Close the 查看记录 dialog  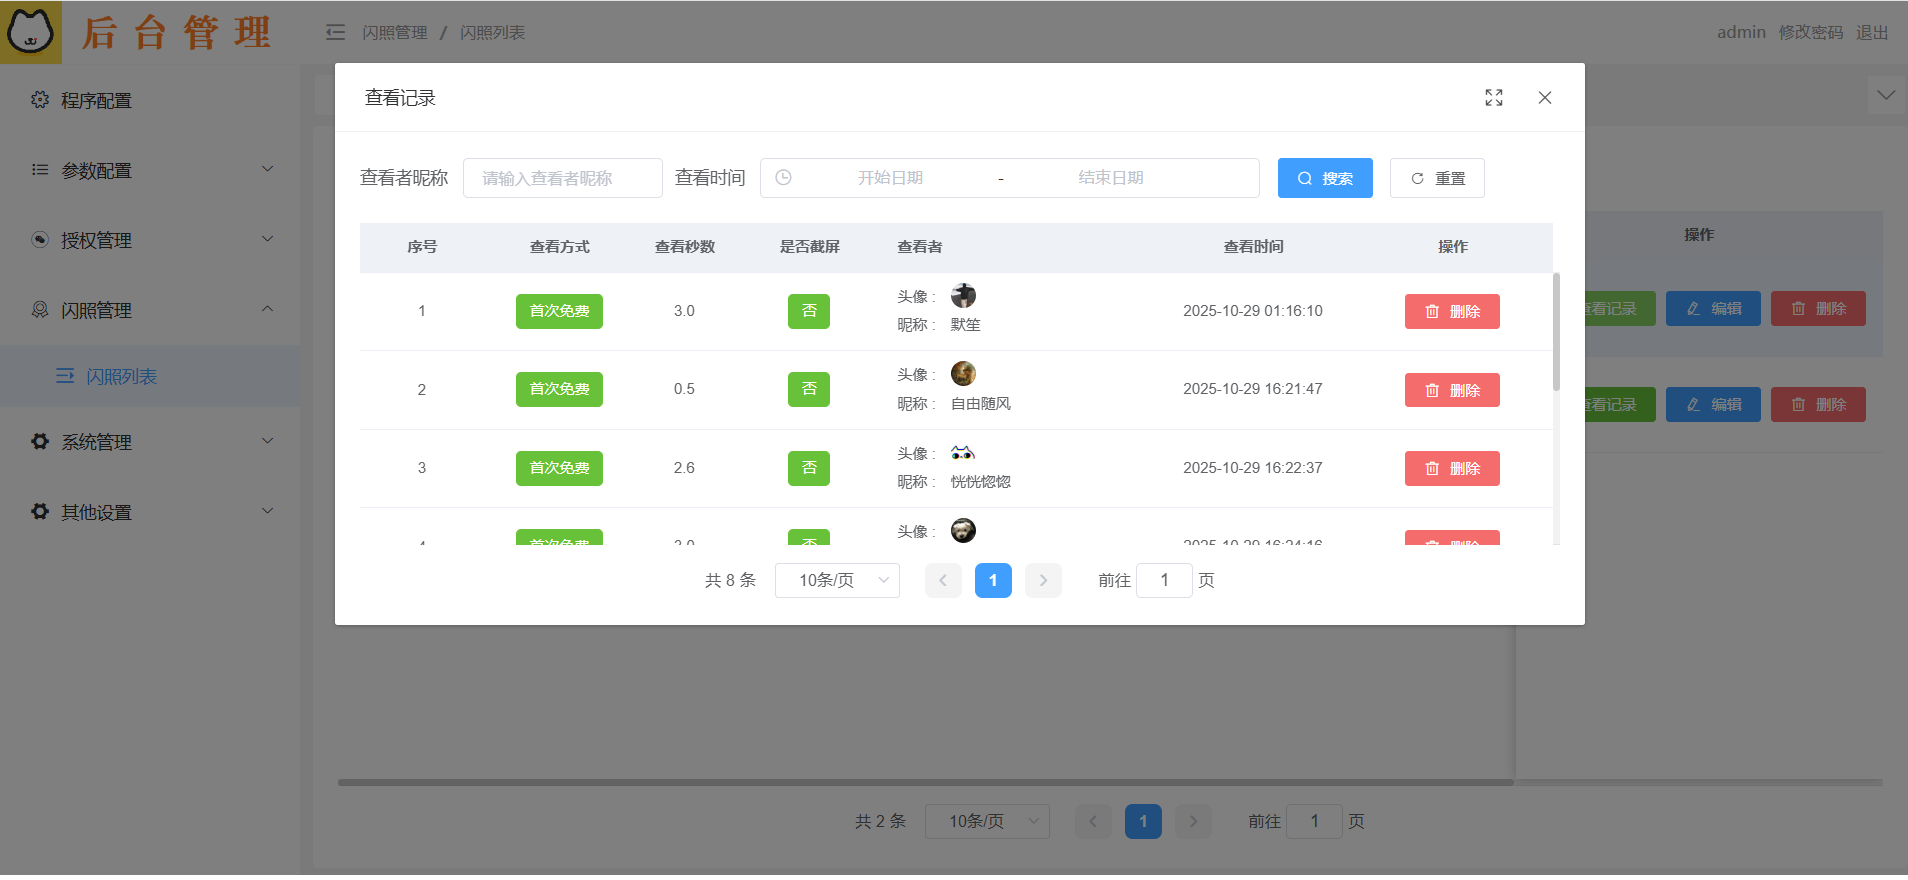coord(1545,97)
